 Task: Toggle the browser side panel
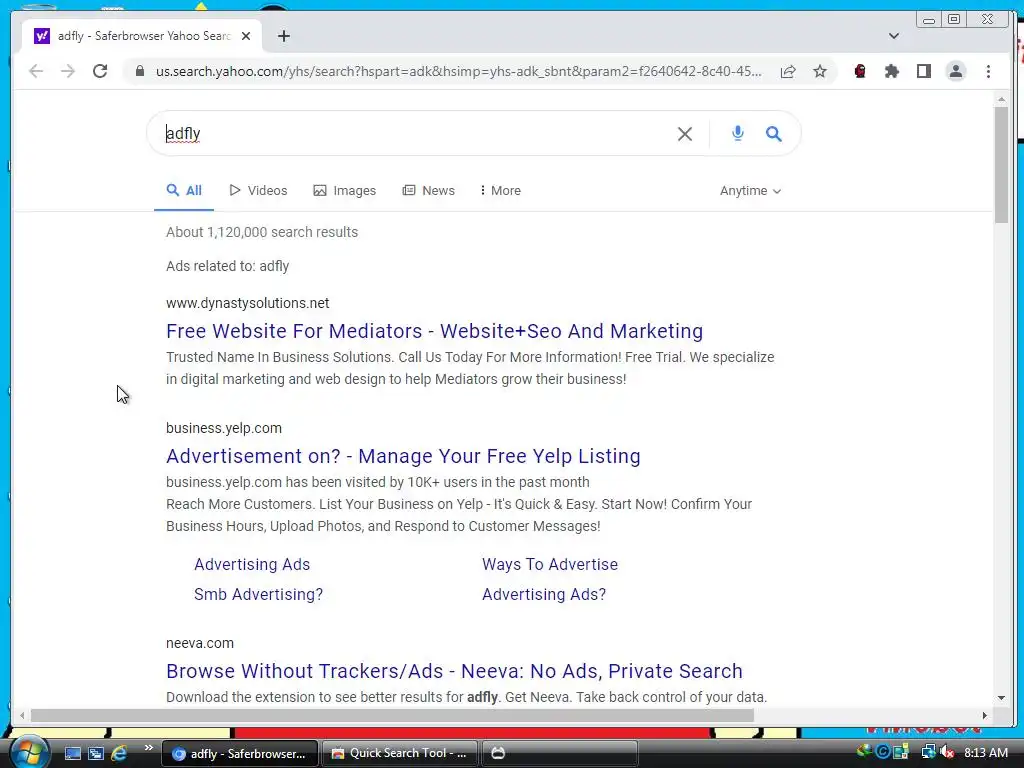coord(923,71)
